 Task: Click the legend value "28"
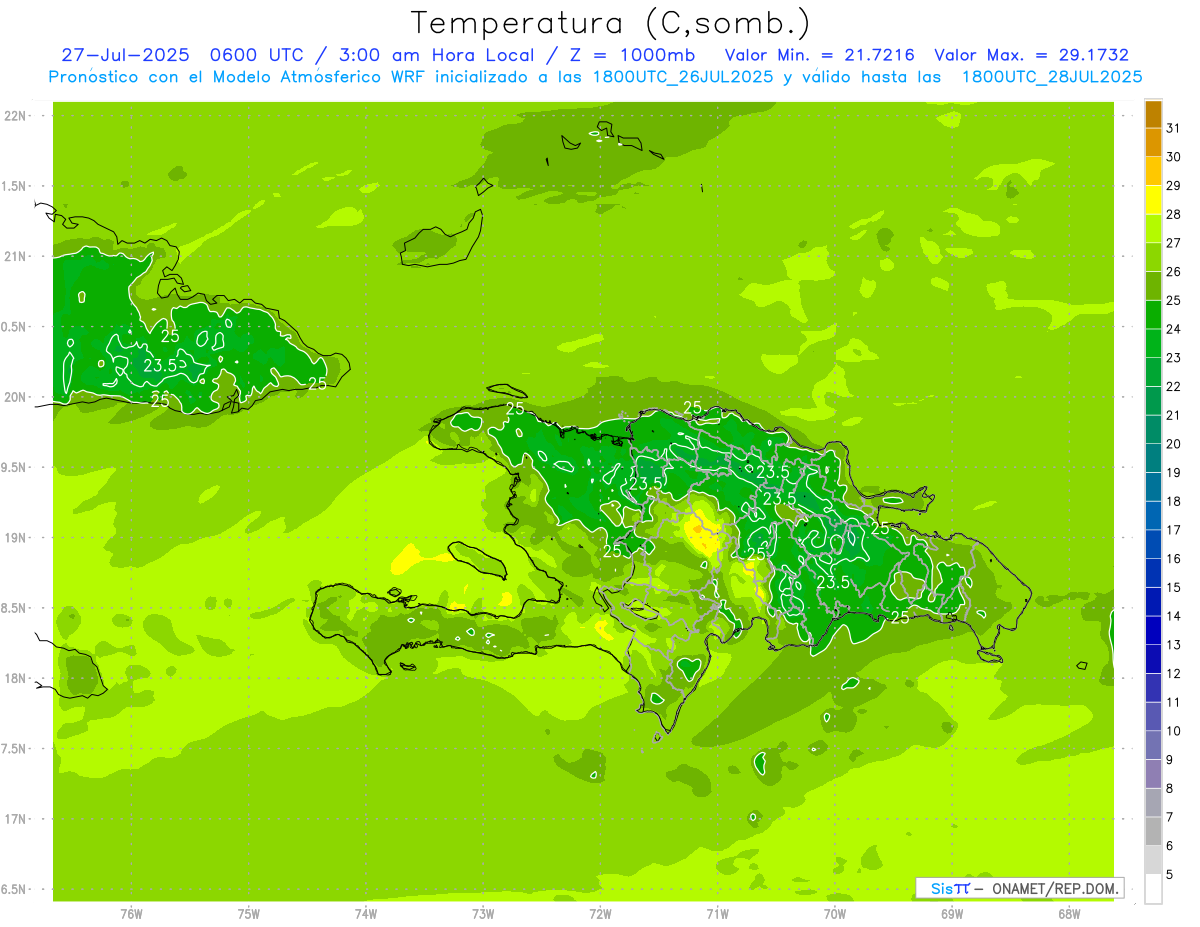1174,214
